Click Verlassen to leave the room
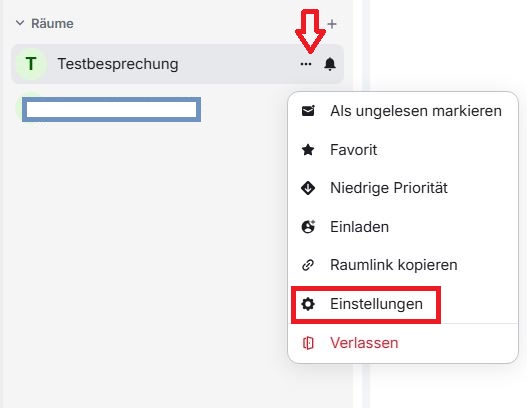 [x=403, y=343]
